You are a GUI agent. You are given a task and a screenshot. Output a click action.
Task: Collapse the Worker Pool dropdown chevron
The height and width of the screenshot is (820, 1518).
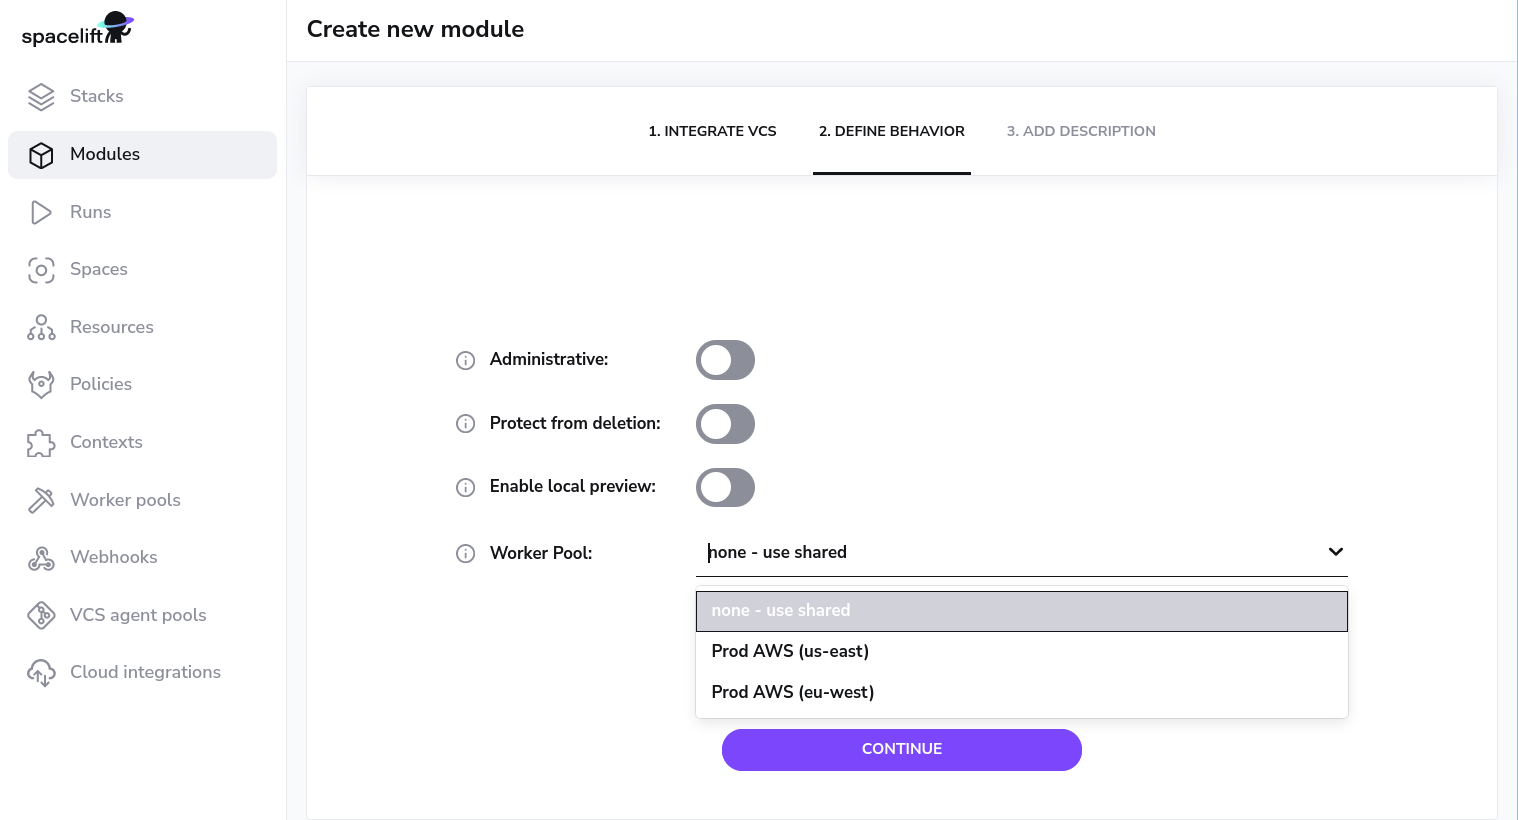tap(1335, 552)
